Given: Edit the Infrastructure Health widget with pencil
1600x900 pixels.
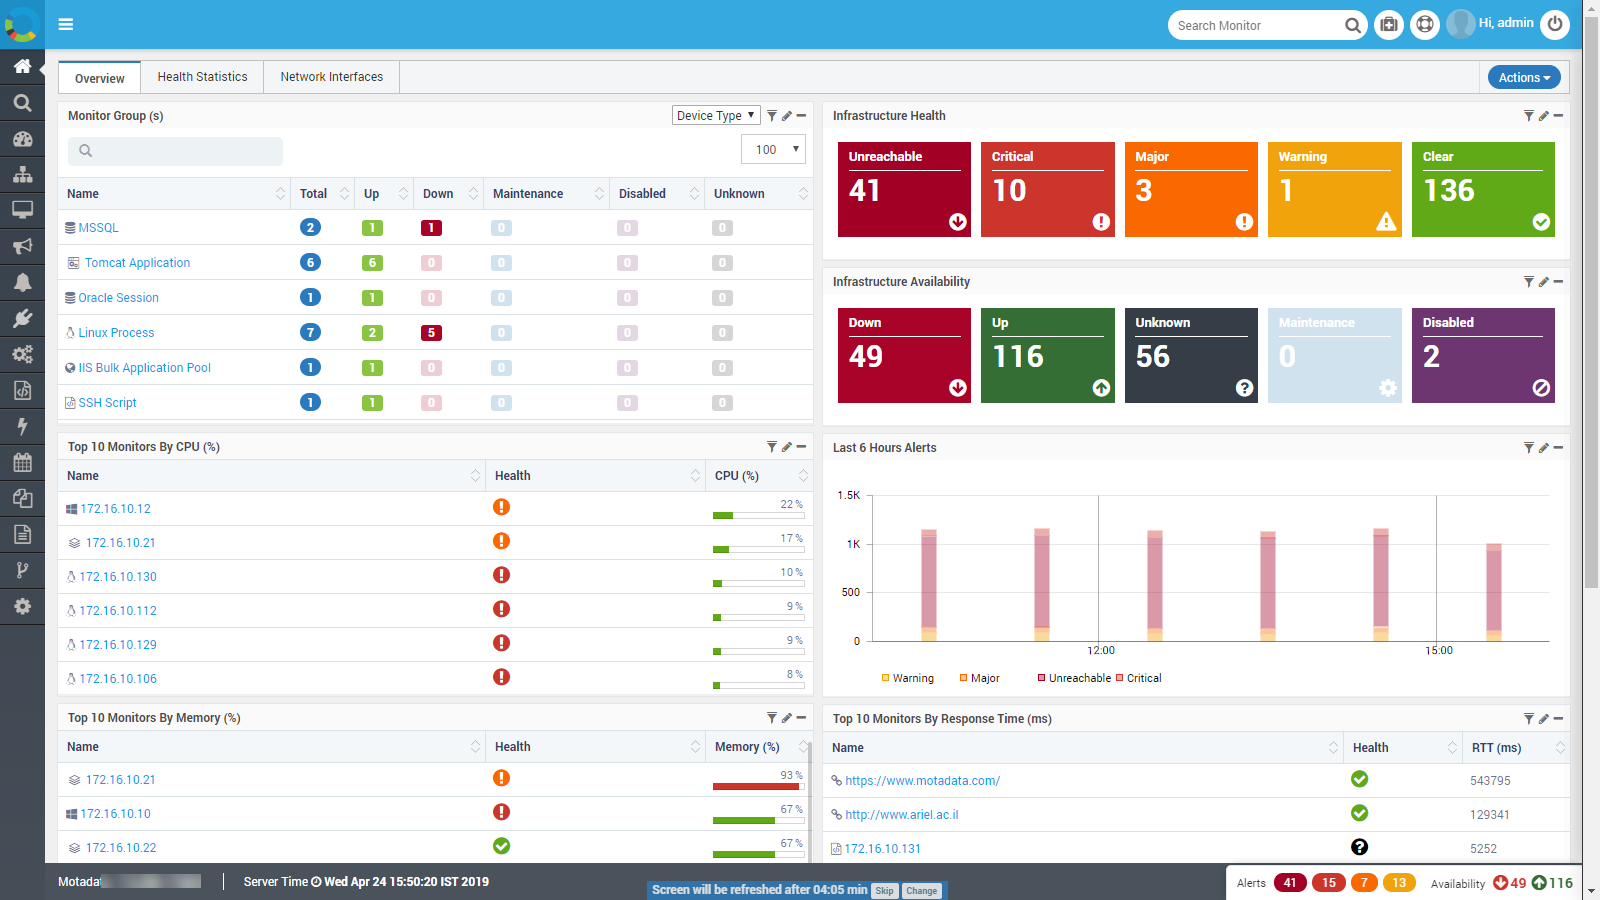Looking at the screenshot, I should (1544, 116).
